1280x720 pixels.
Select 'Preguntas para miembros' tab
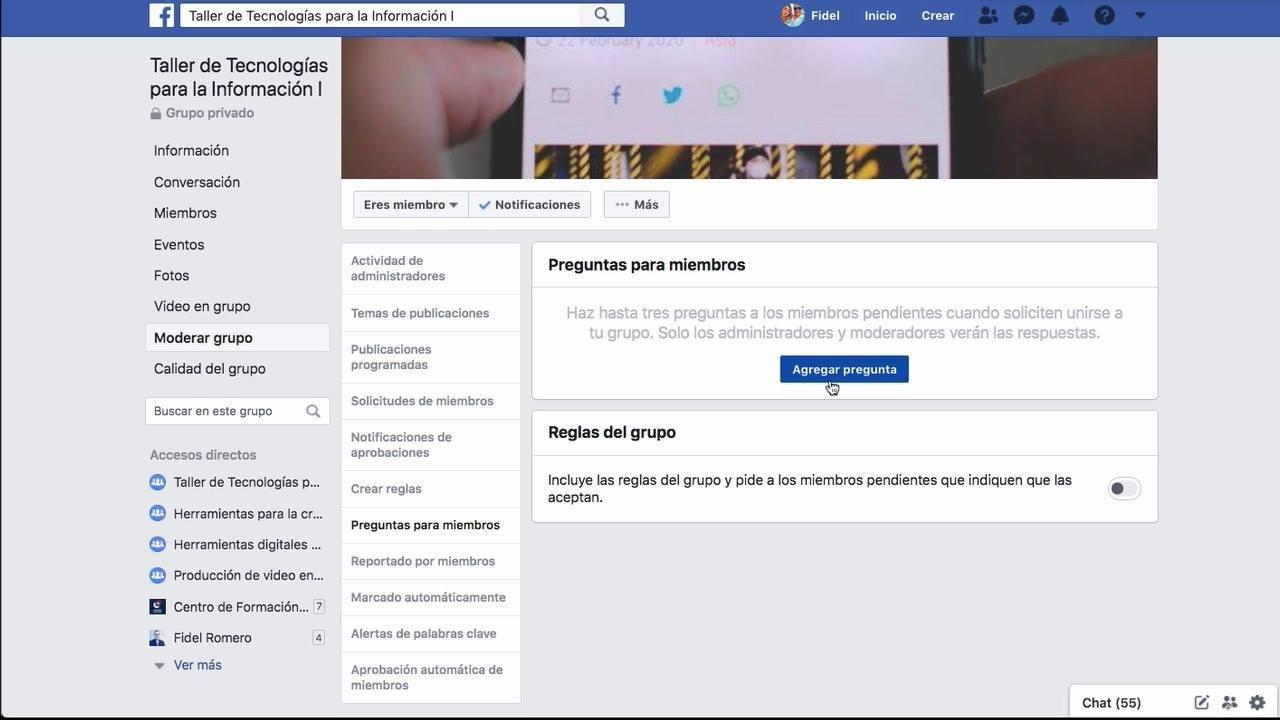(431, 525)
